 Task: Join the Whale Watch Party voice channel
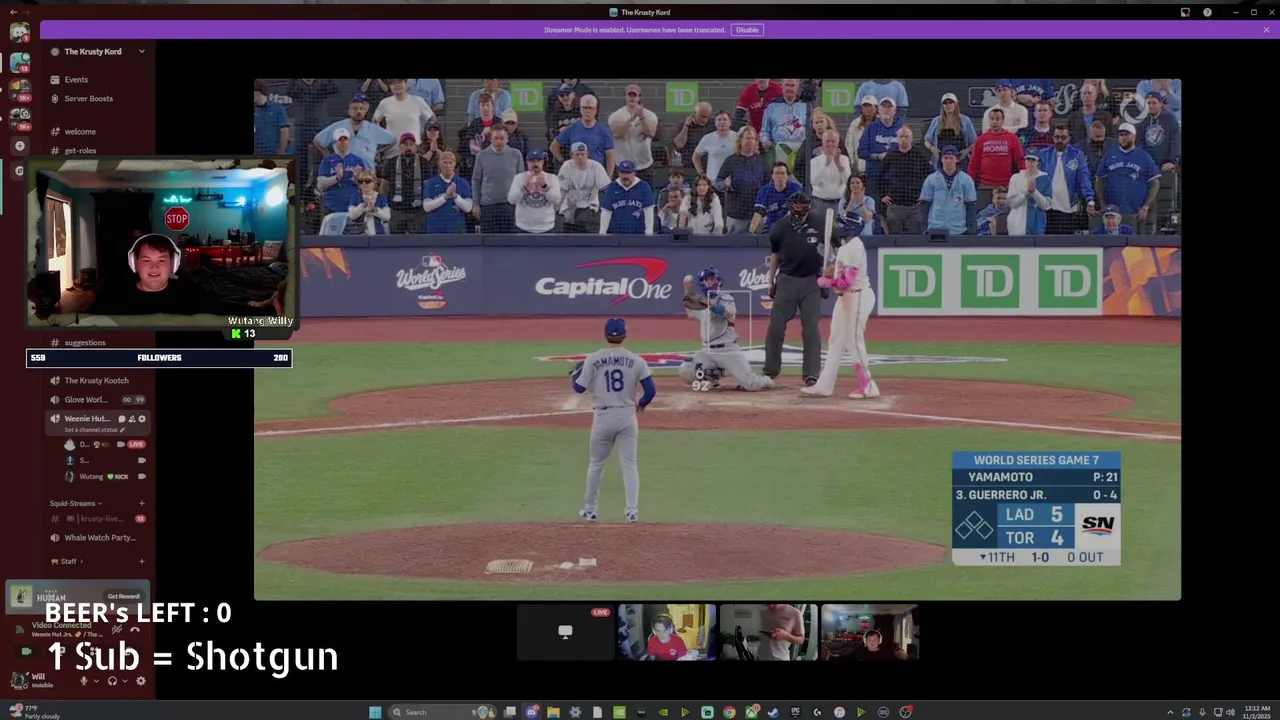pyautogui.click(x=99, y=537)
